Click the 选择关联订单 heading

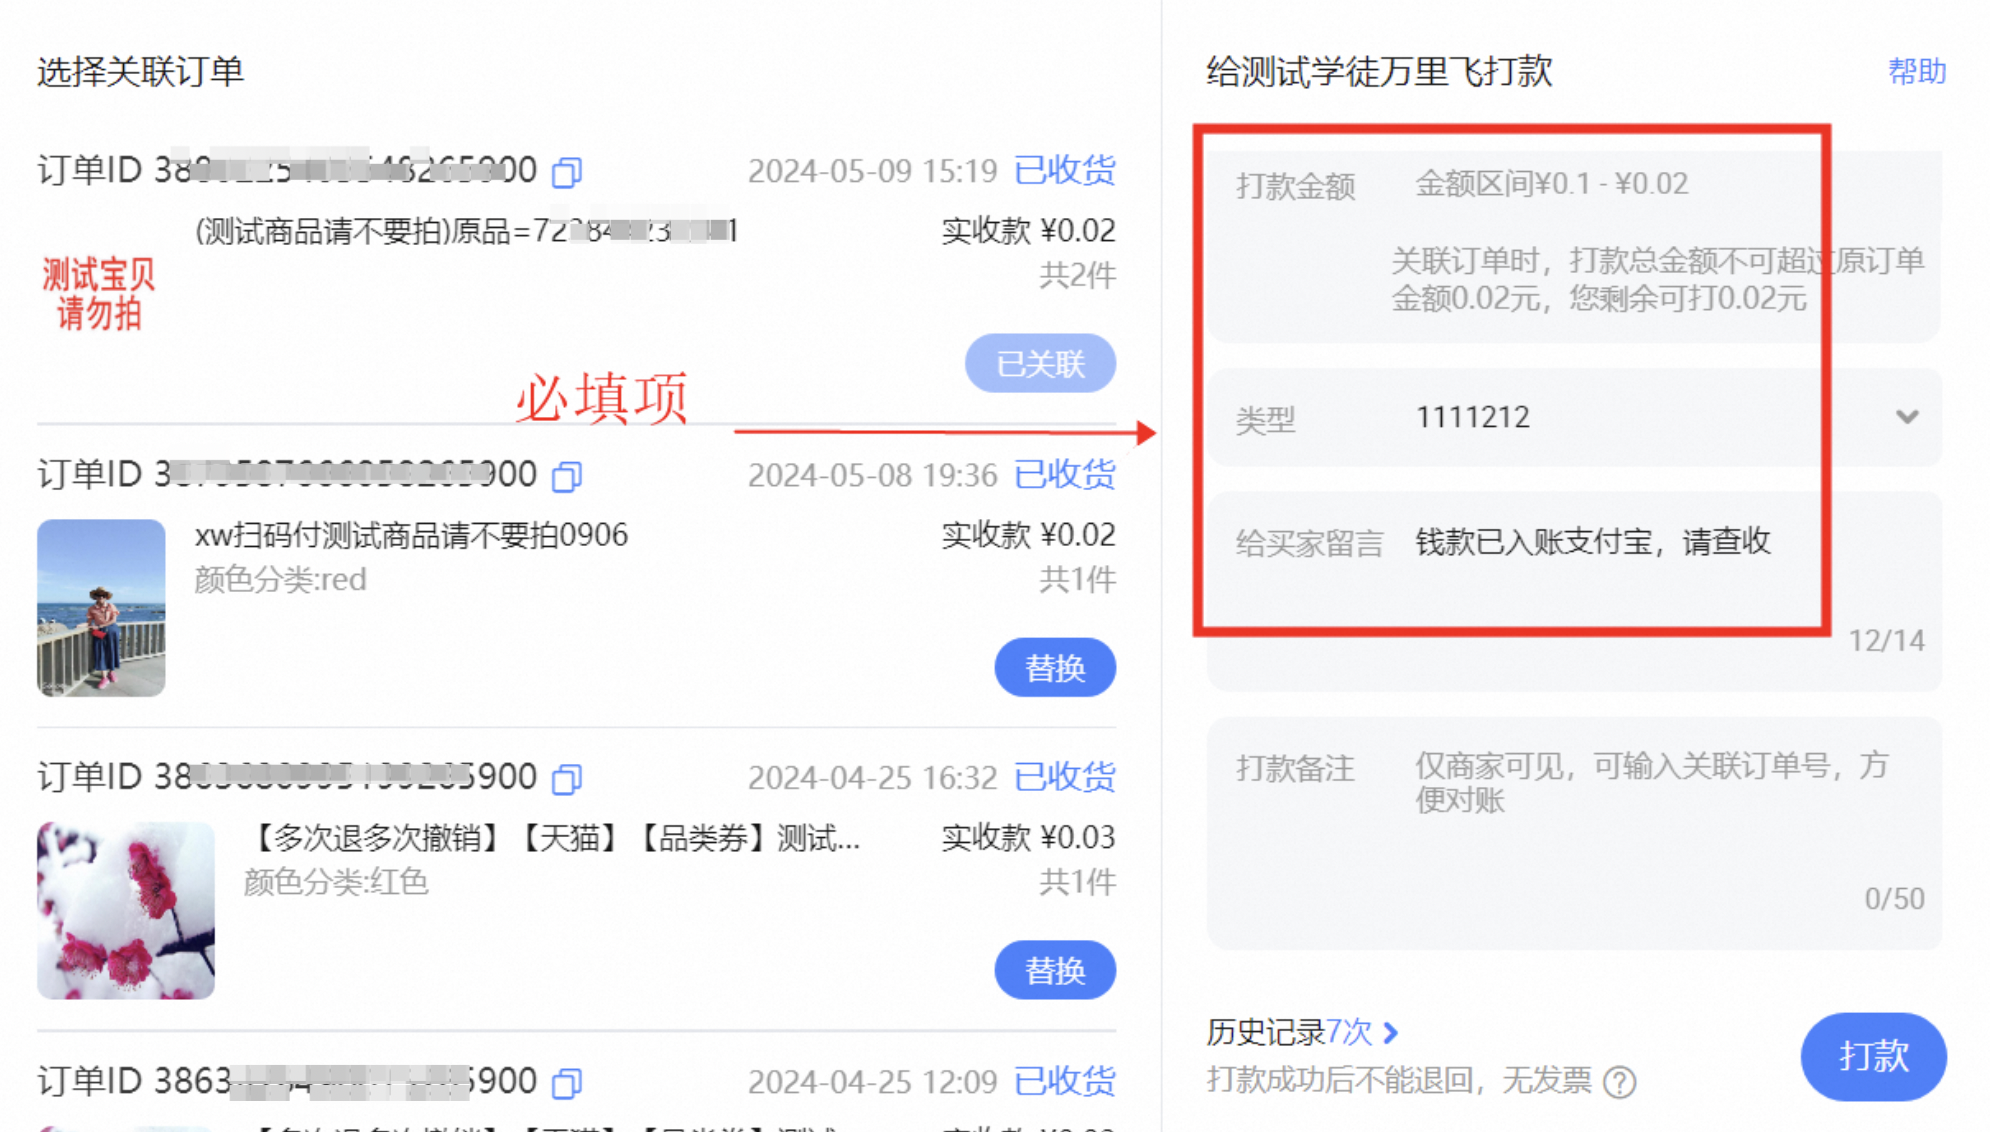click(140, 72)
